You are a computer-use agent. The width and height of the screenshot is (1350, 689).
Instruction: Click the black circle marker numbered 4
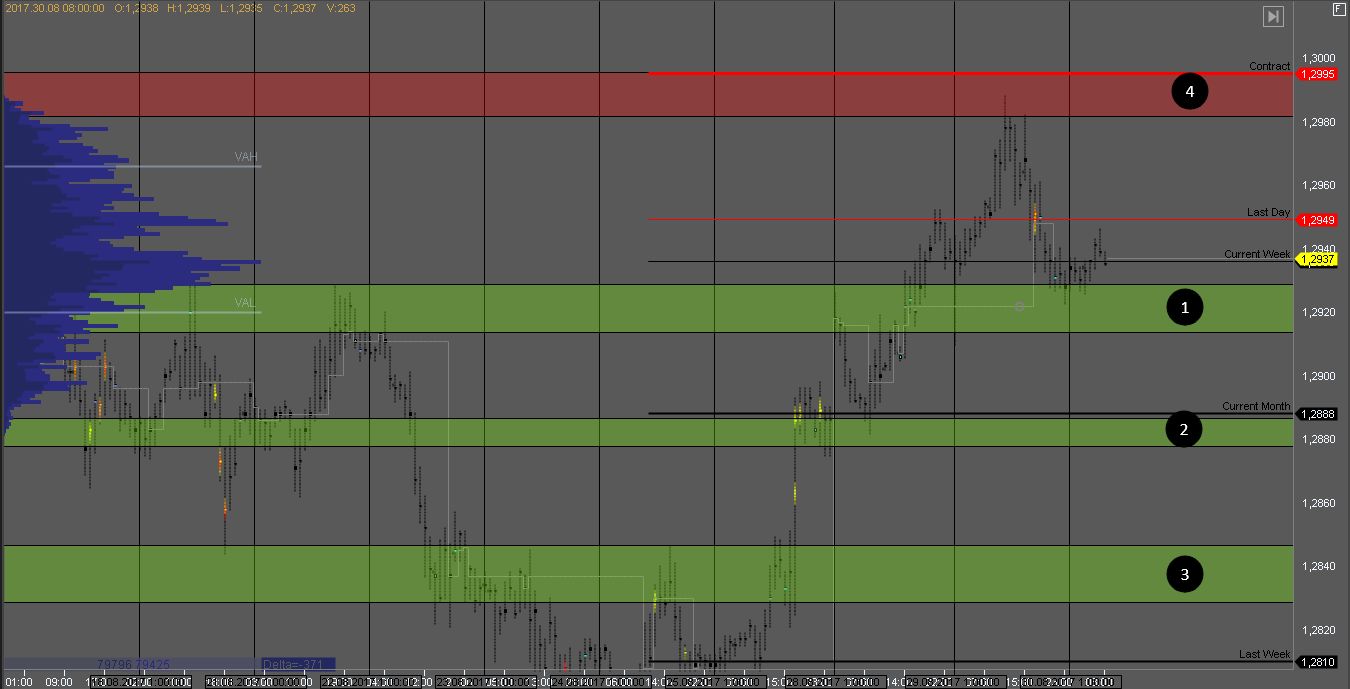(x=1189, y=92)
